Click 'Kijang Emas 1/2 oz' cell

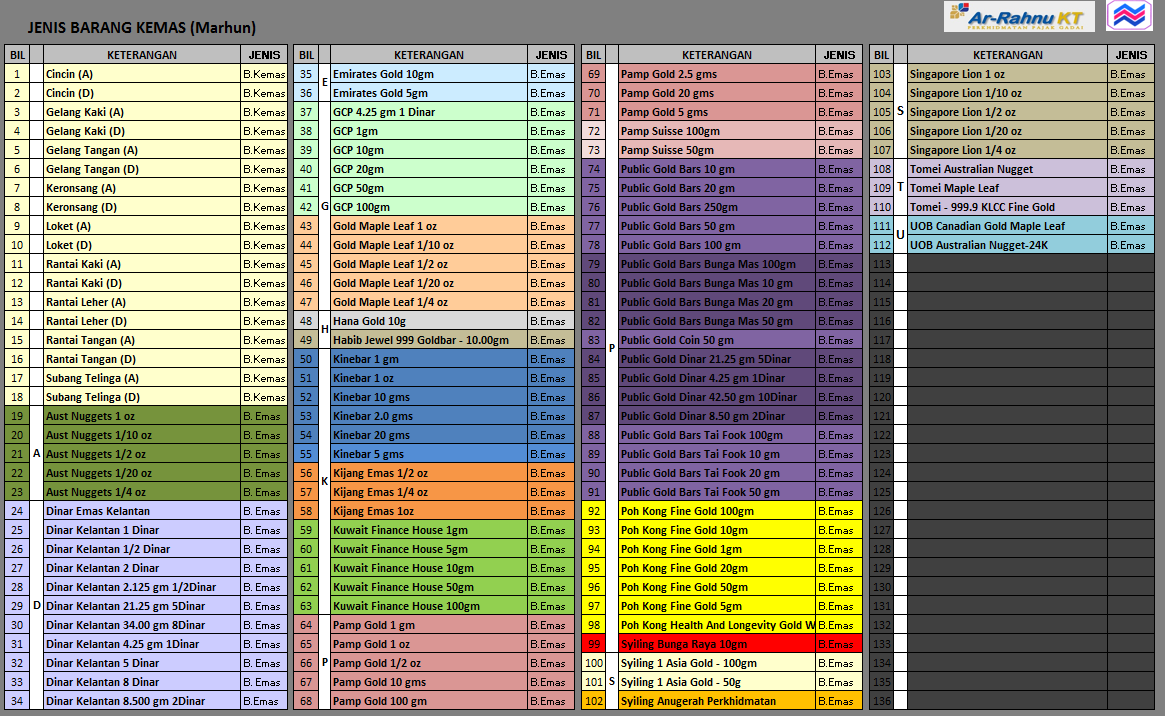[x=429, y=473]
